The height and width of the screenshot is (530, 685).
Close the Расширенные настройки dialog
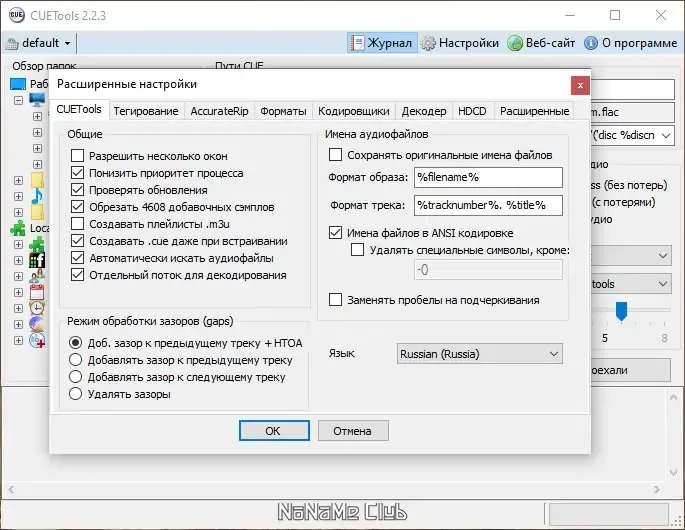coord(580,85)
